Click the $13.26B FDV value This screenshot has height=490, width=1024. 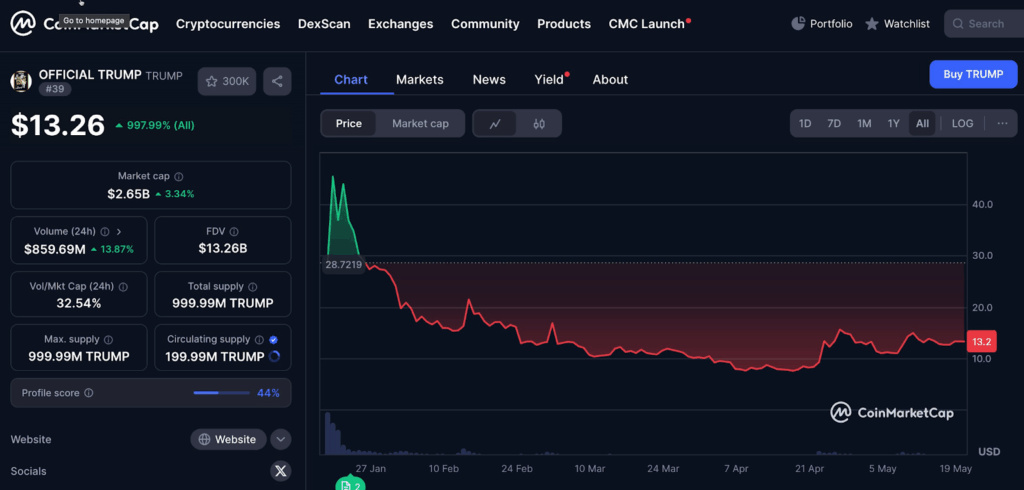[x=223, y=248]
